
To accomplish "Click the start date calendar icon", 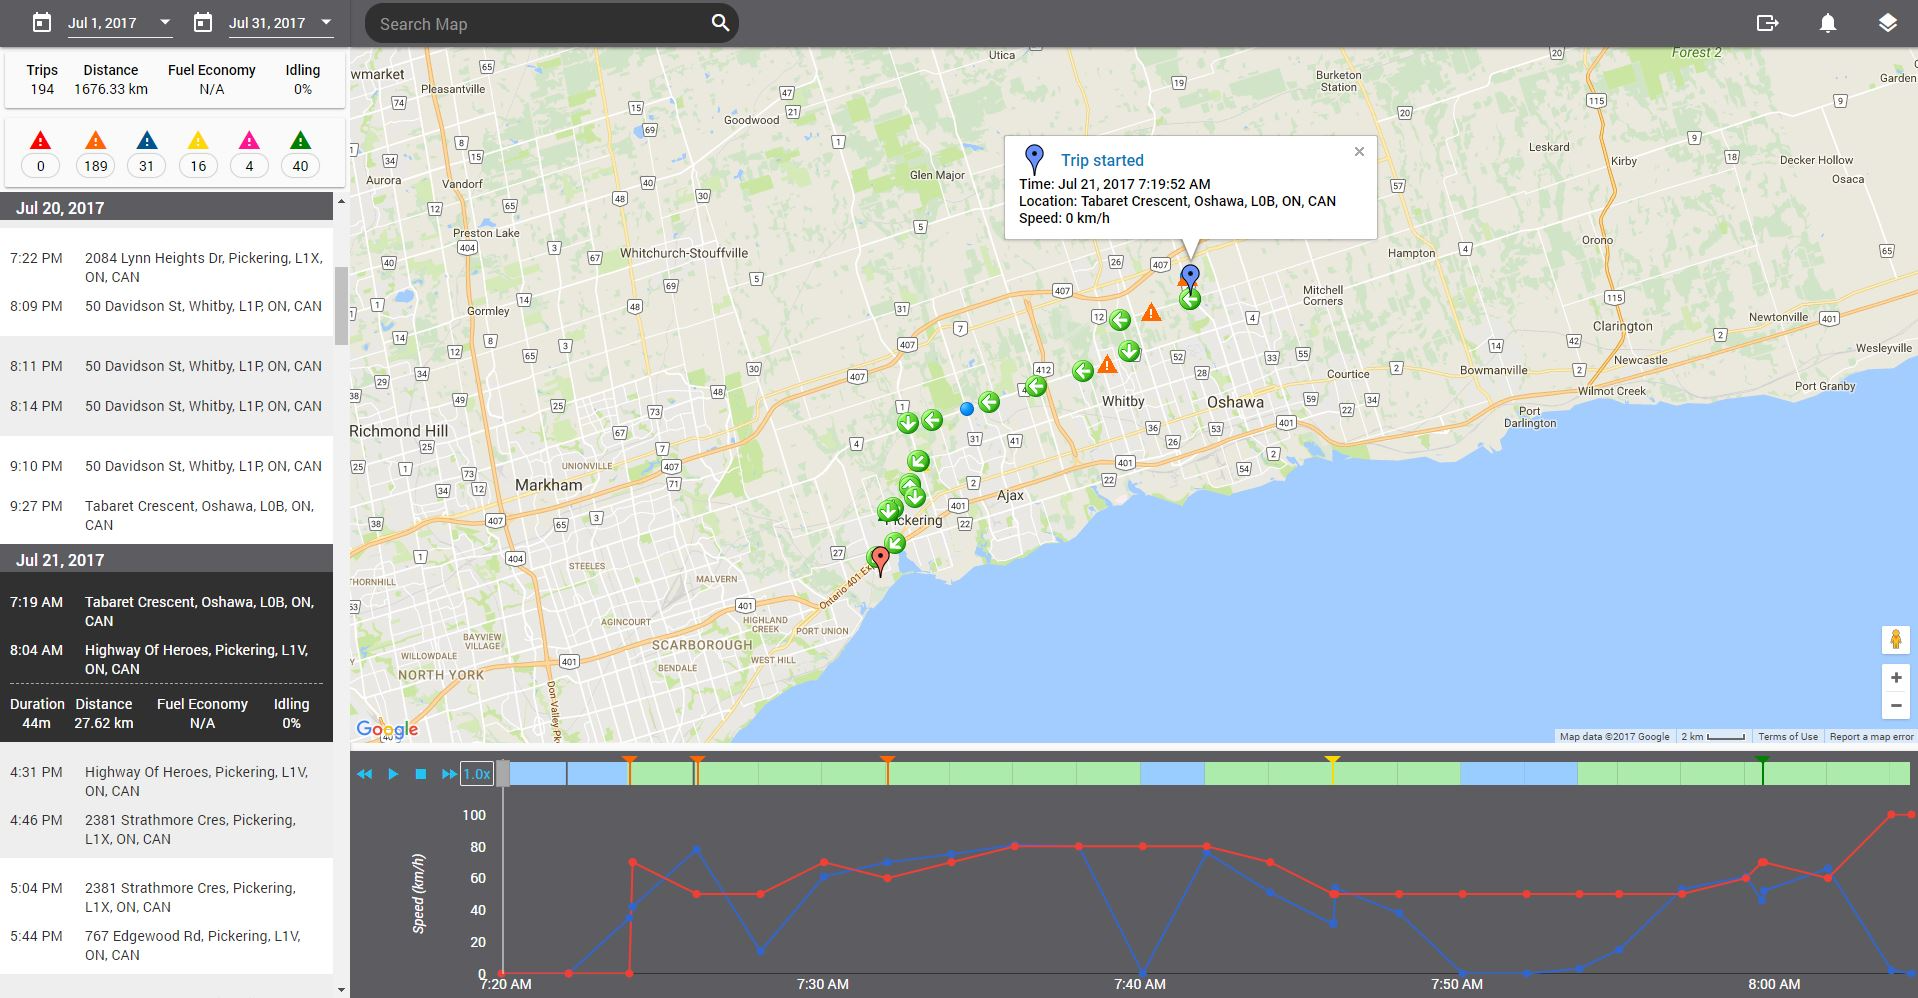I will [42, 22].
